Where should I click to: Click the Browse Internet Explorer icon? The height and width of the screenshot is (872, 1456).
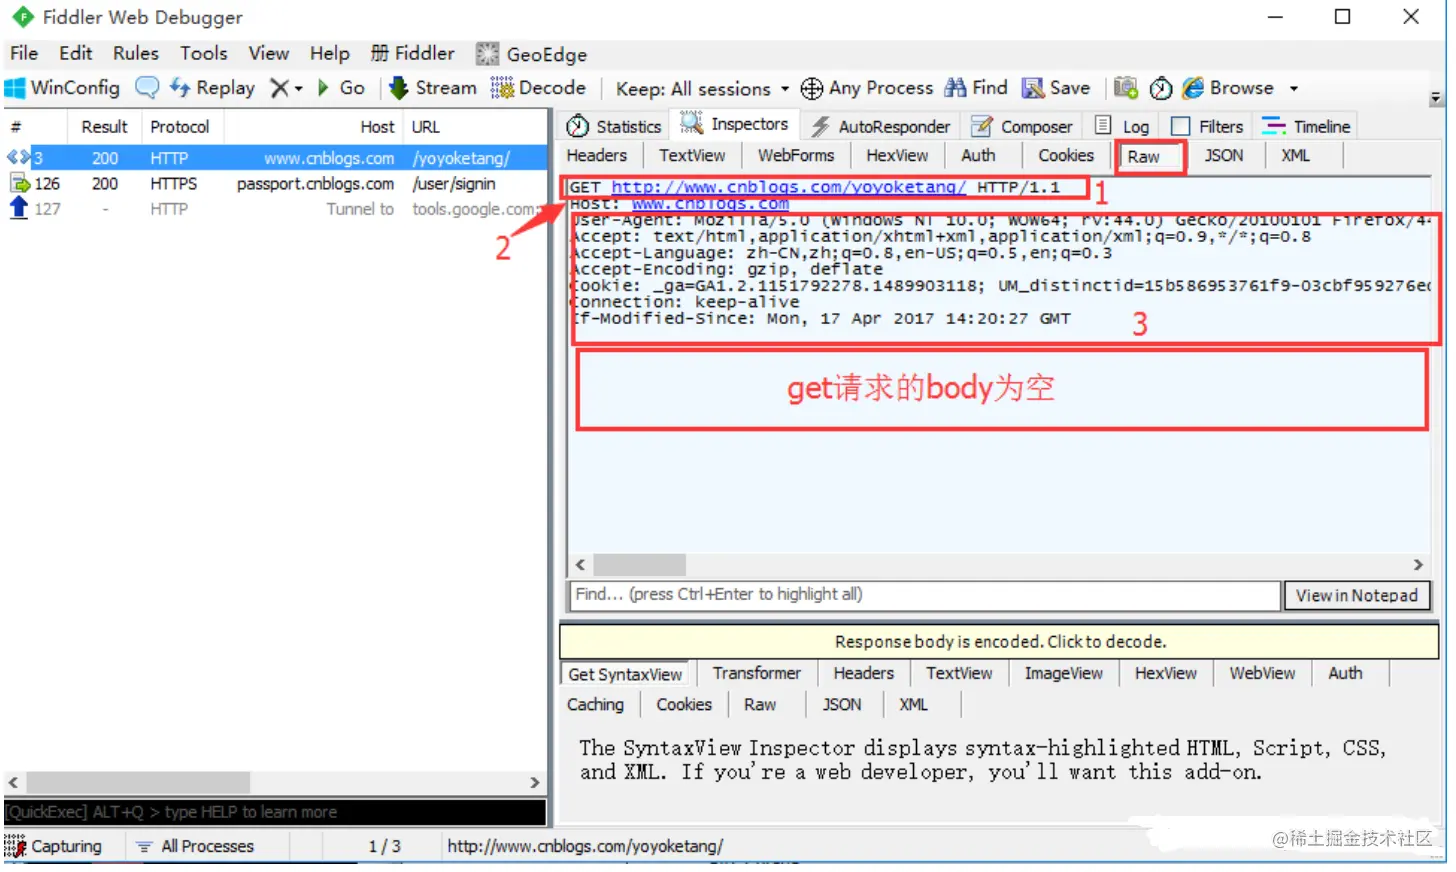[x=1193, y=88]
